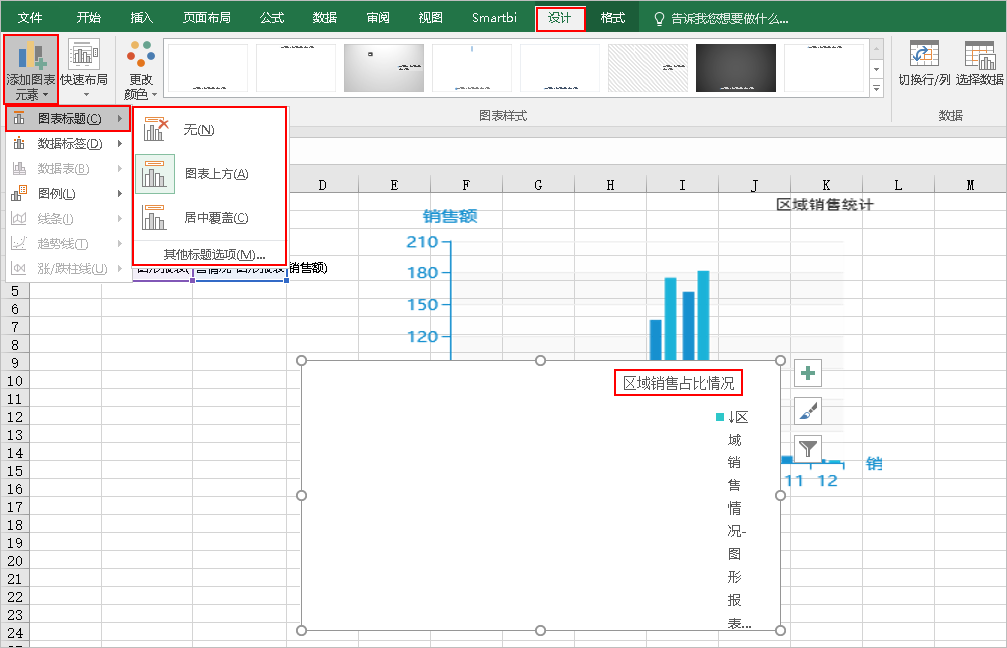Click the 150 axis label on bar chart

422,304
